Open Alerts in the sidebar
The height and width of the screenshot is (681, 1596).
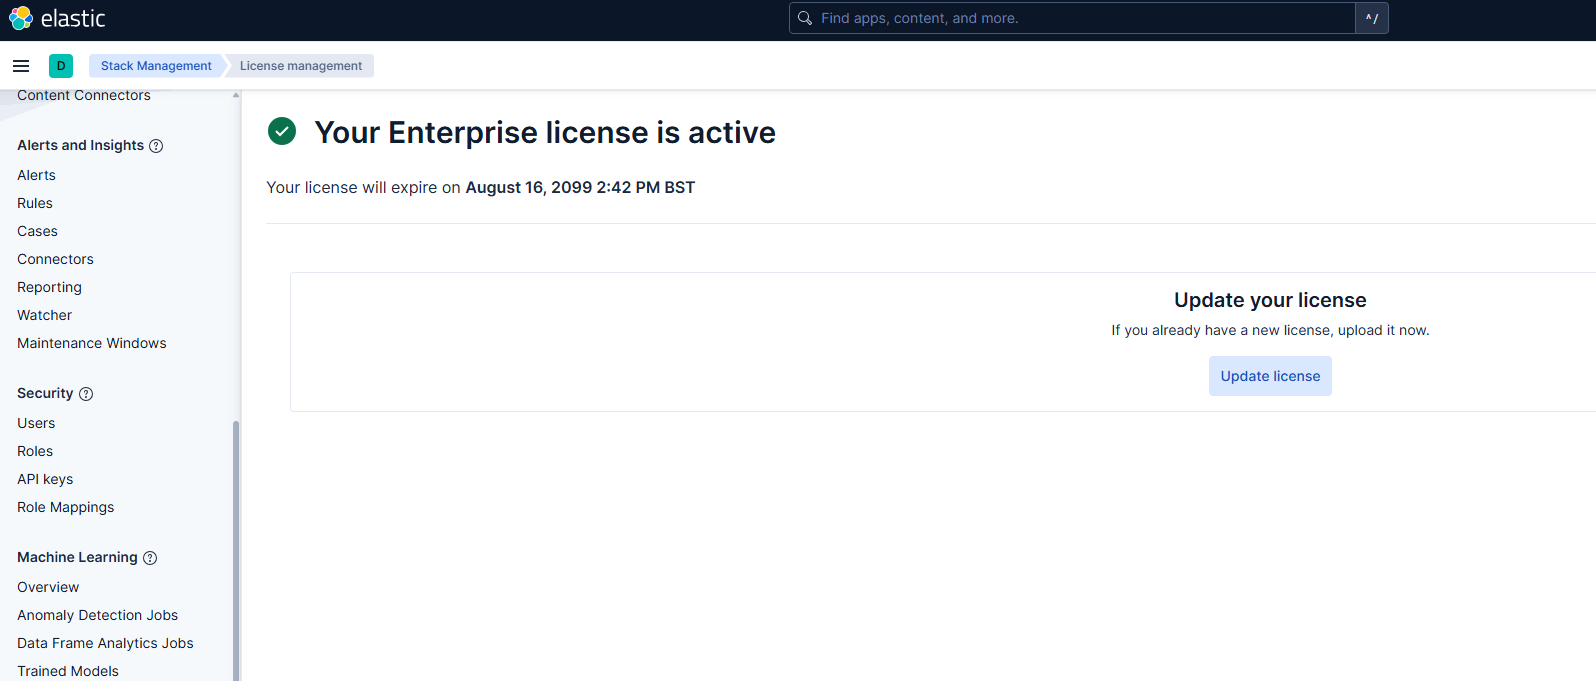click(x=36, y=175)
